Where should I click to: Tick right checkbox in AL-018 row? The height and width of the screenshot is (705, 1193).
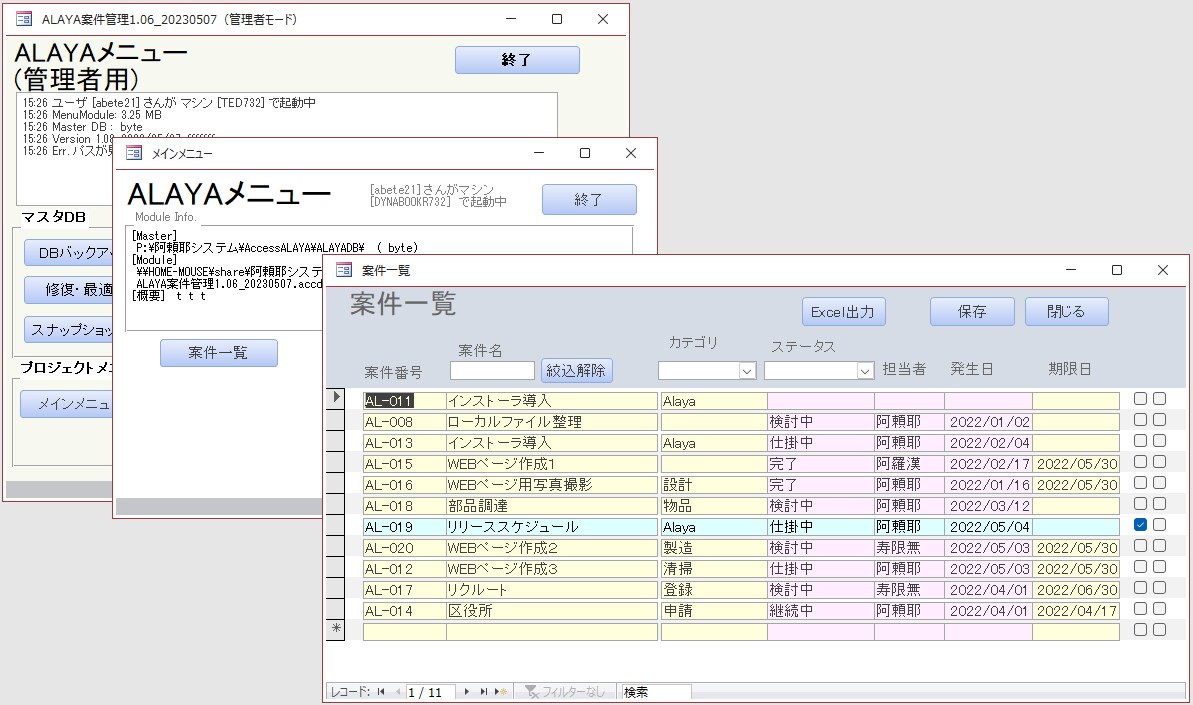pyautogui.click(x=1160, y=503)
